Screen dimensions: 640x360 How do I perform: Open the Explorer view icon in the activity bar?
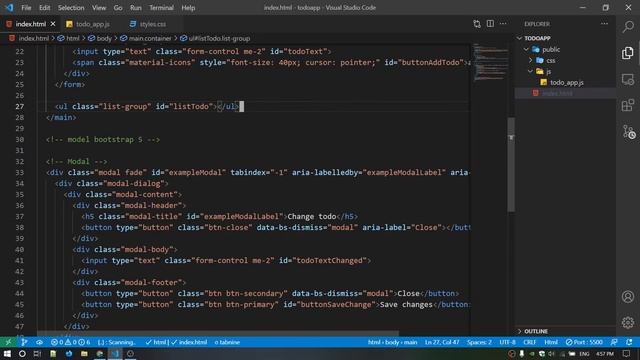[628, 53]
